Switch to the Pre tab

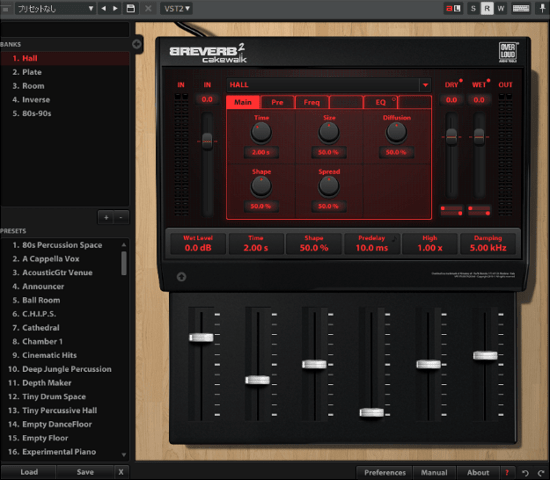click(277, 102)
